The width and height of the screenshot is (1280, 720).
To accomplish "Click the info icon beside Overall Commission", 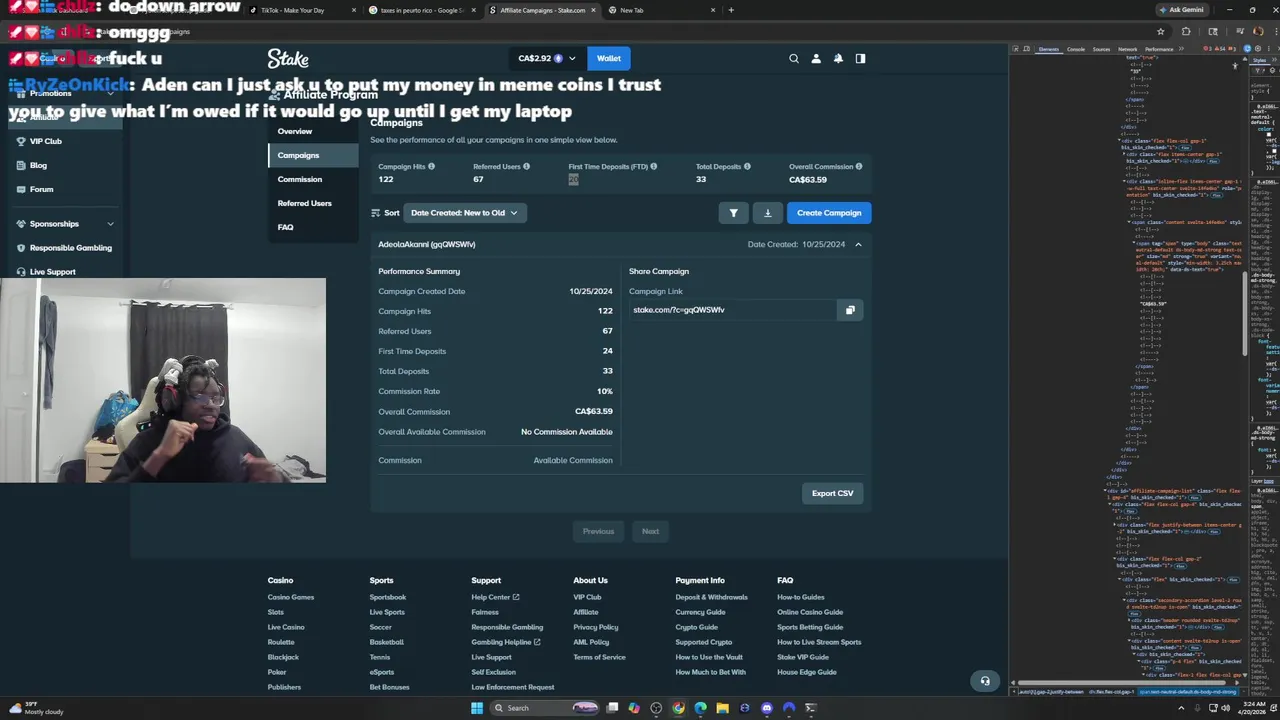I will pos(859,167).
